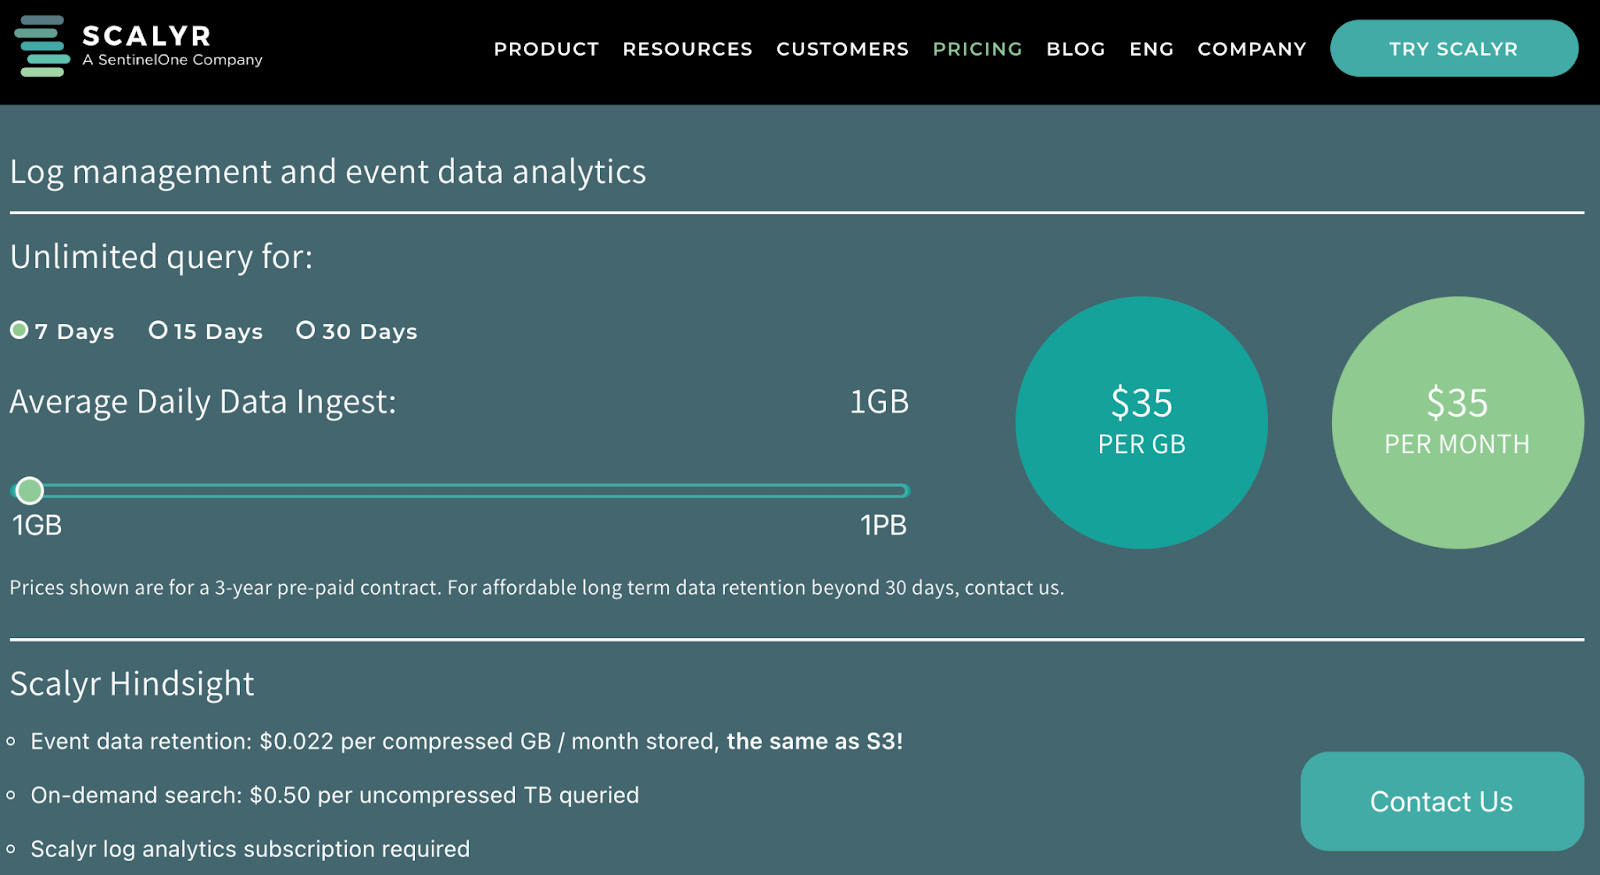Open the PRODUCT menu
This screenshot has height=875, width=1600.
(x=546, y=49)
